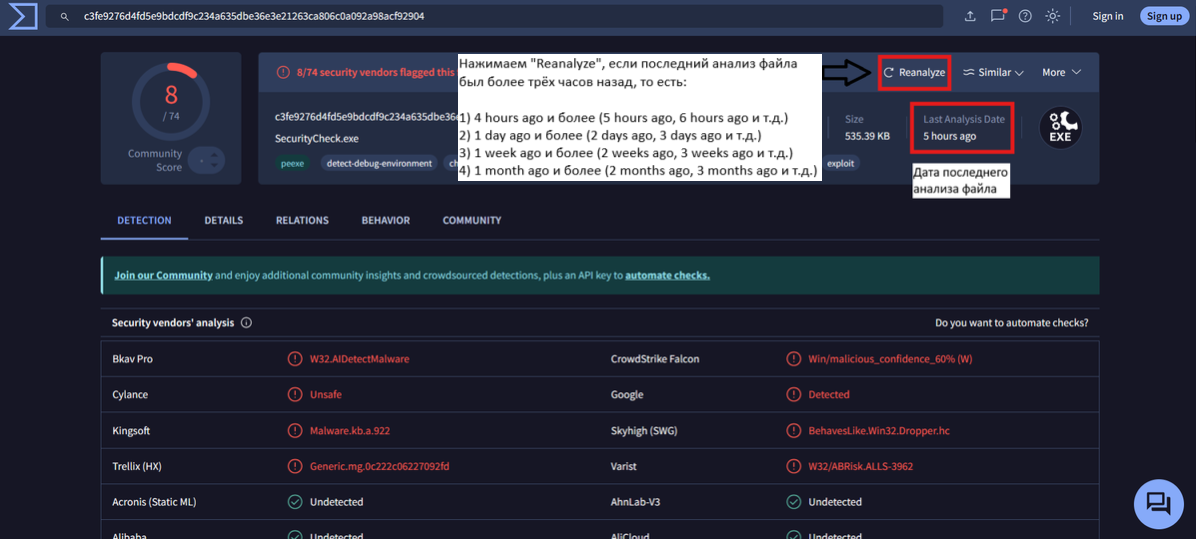Click info icon next to Security vendors' analysis
Viewport: 1196px width, 539px height.
pyautogui.click(x=246, y=322)
